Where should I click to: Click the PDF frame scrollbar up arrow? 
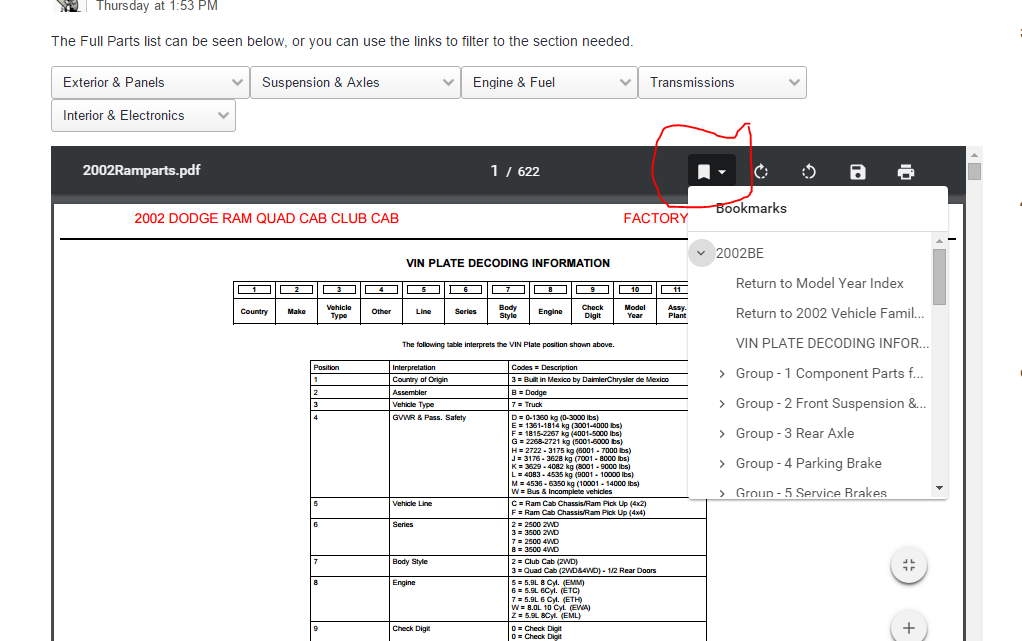[x=974, y=155]
